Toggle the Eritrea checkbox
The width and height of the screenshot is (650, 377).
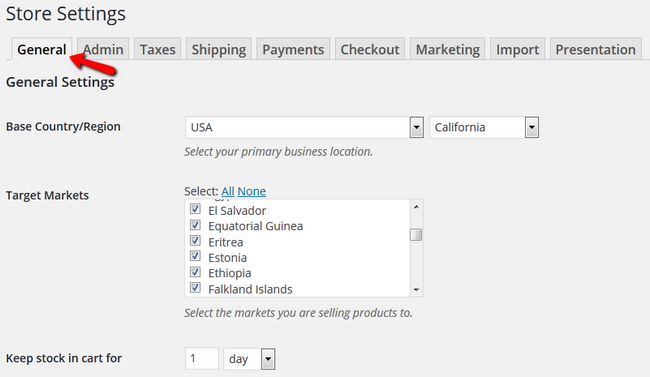click(x=195, y=241)
